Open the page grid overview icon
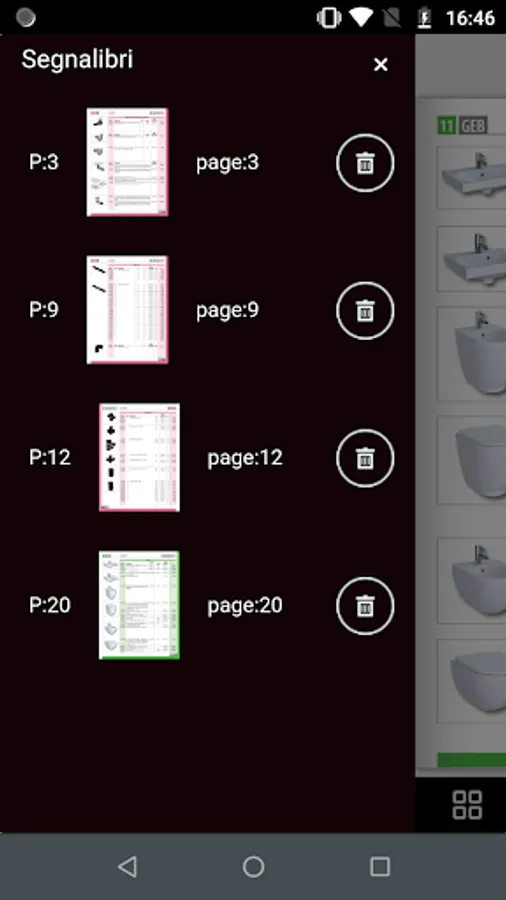The image size is (506, 900). (467, 804)
